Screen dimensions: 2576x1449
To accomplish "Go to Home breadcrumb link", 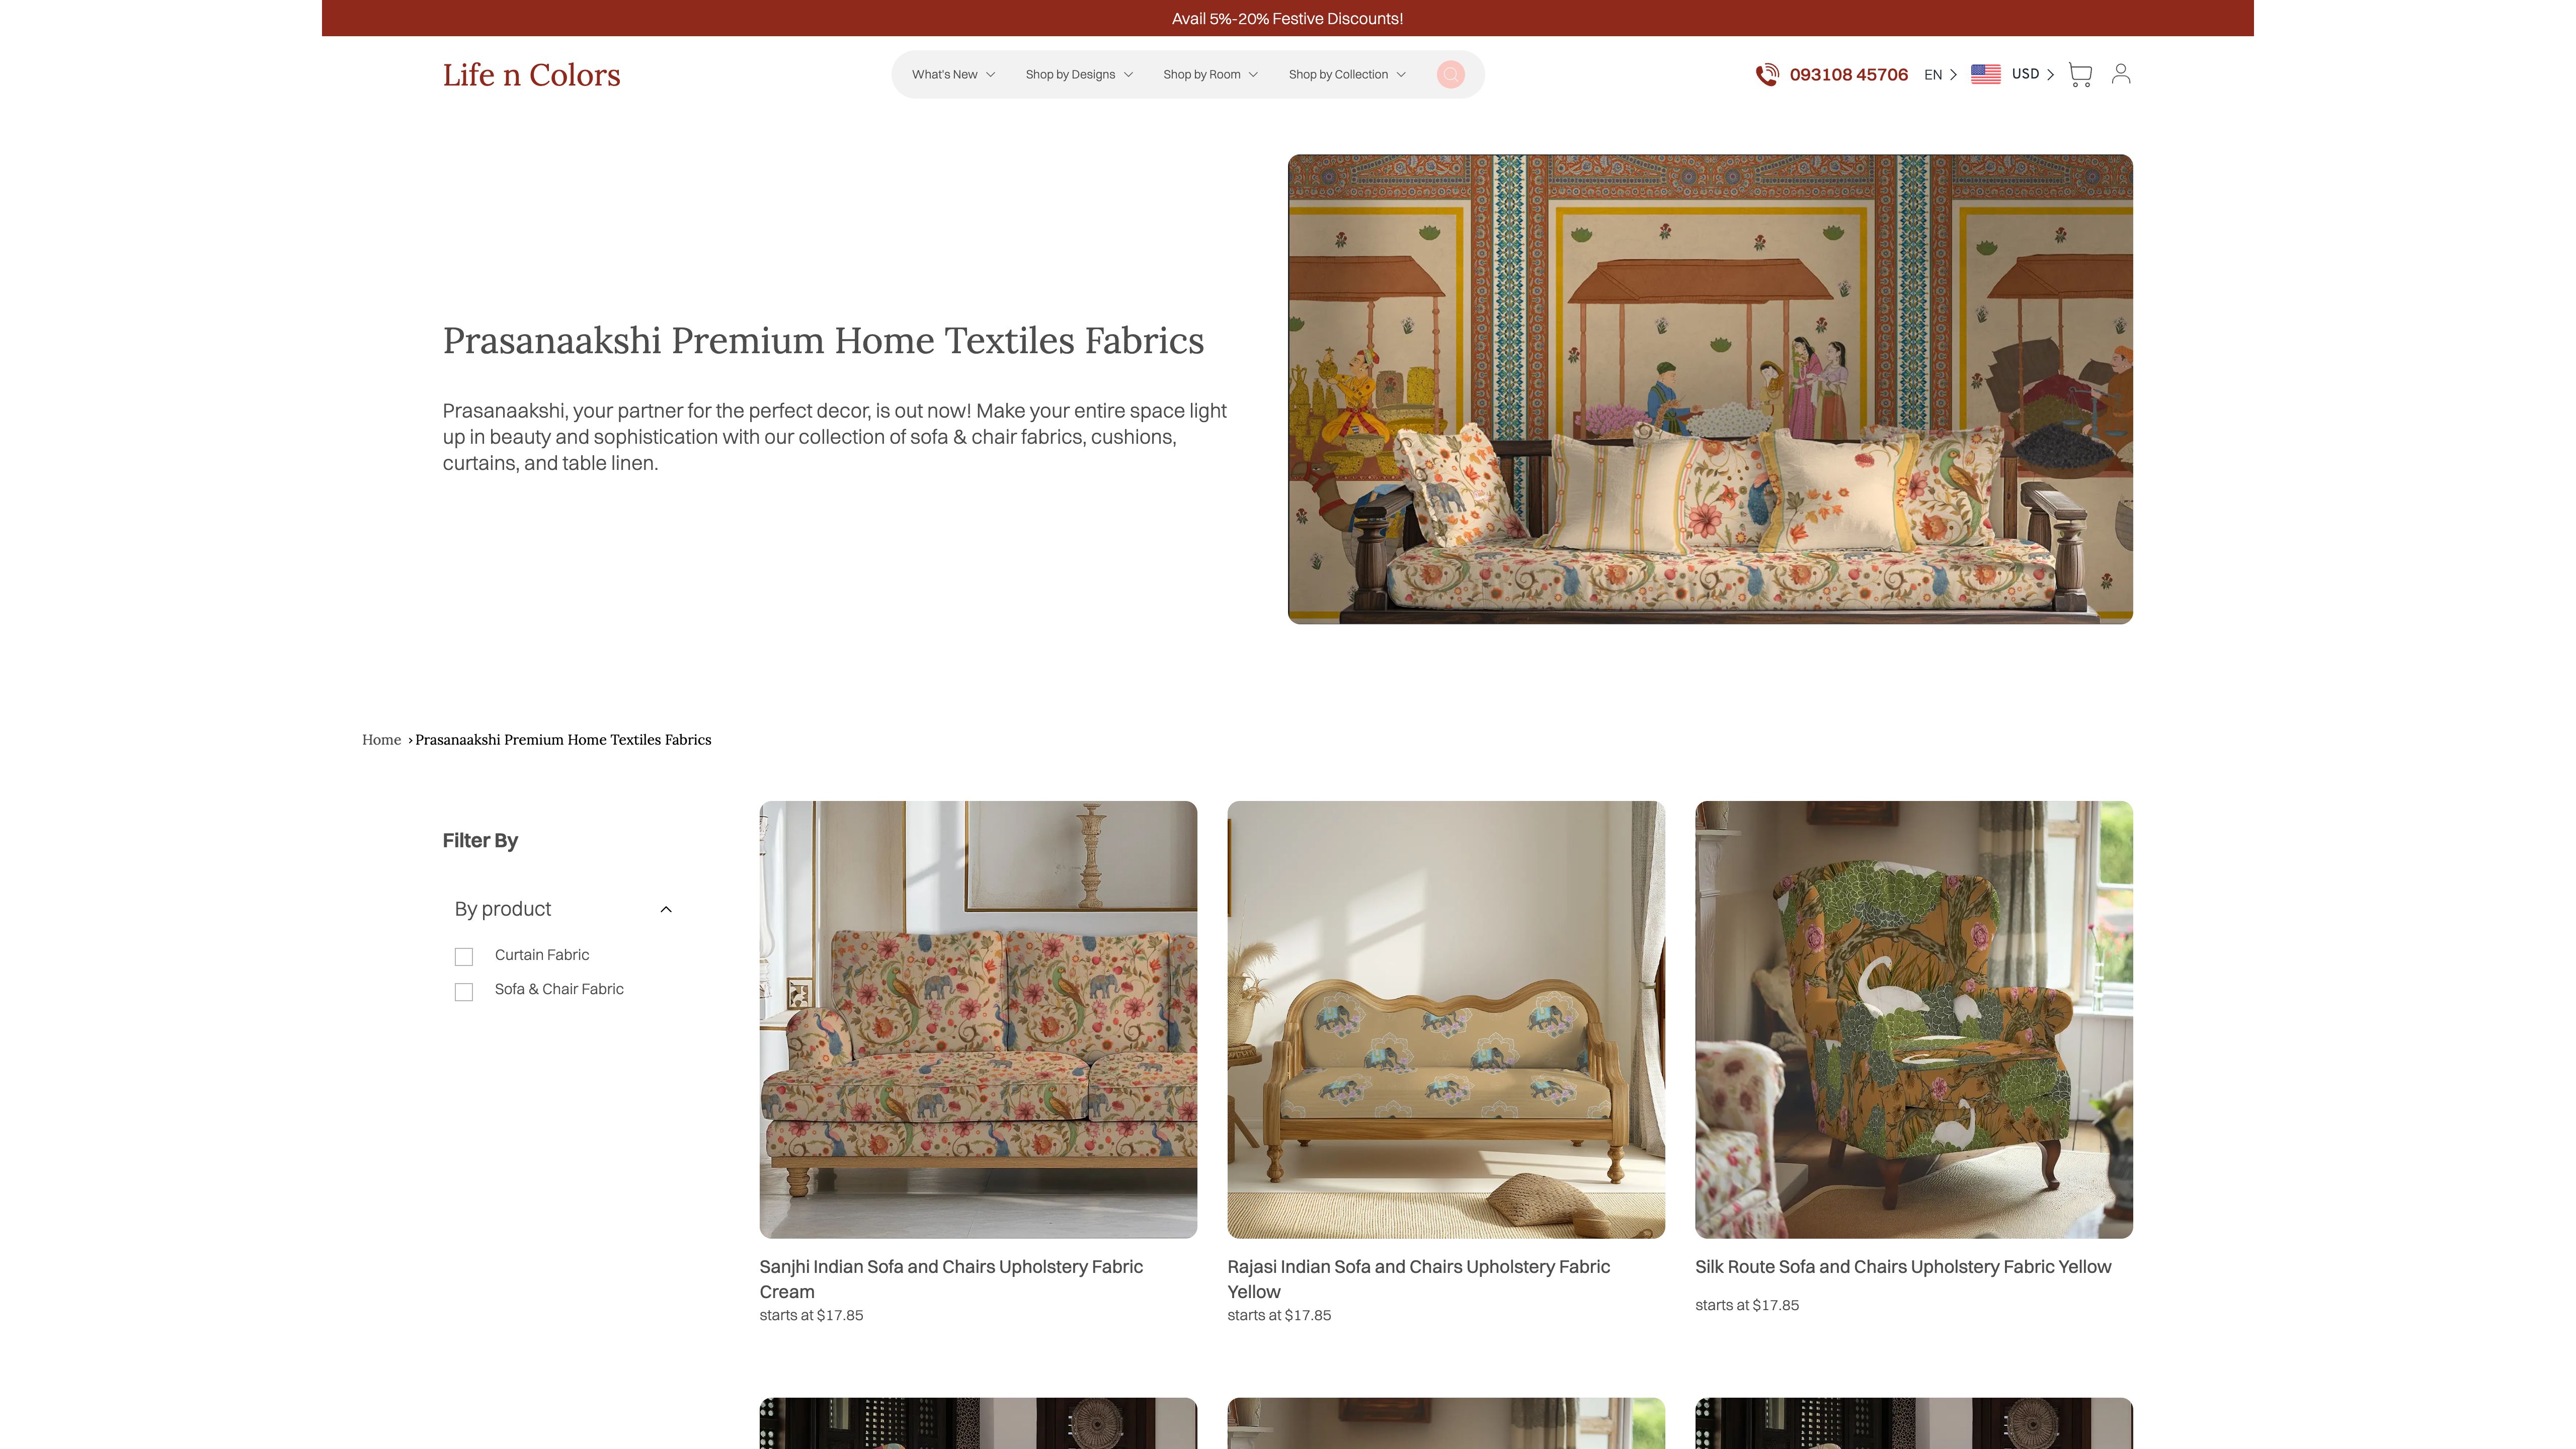I will (381, 739).
